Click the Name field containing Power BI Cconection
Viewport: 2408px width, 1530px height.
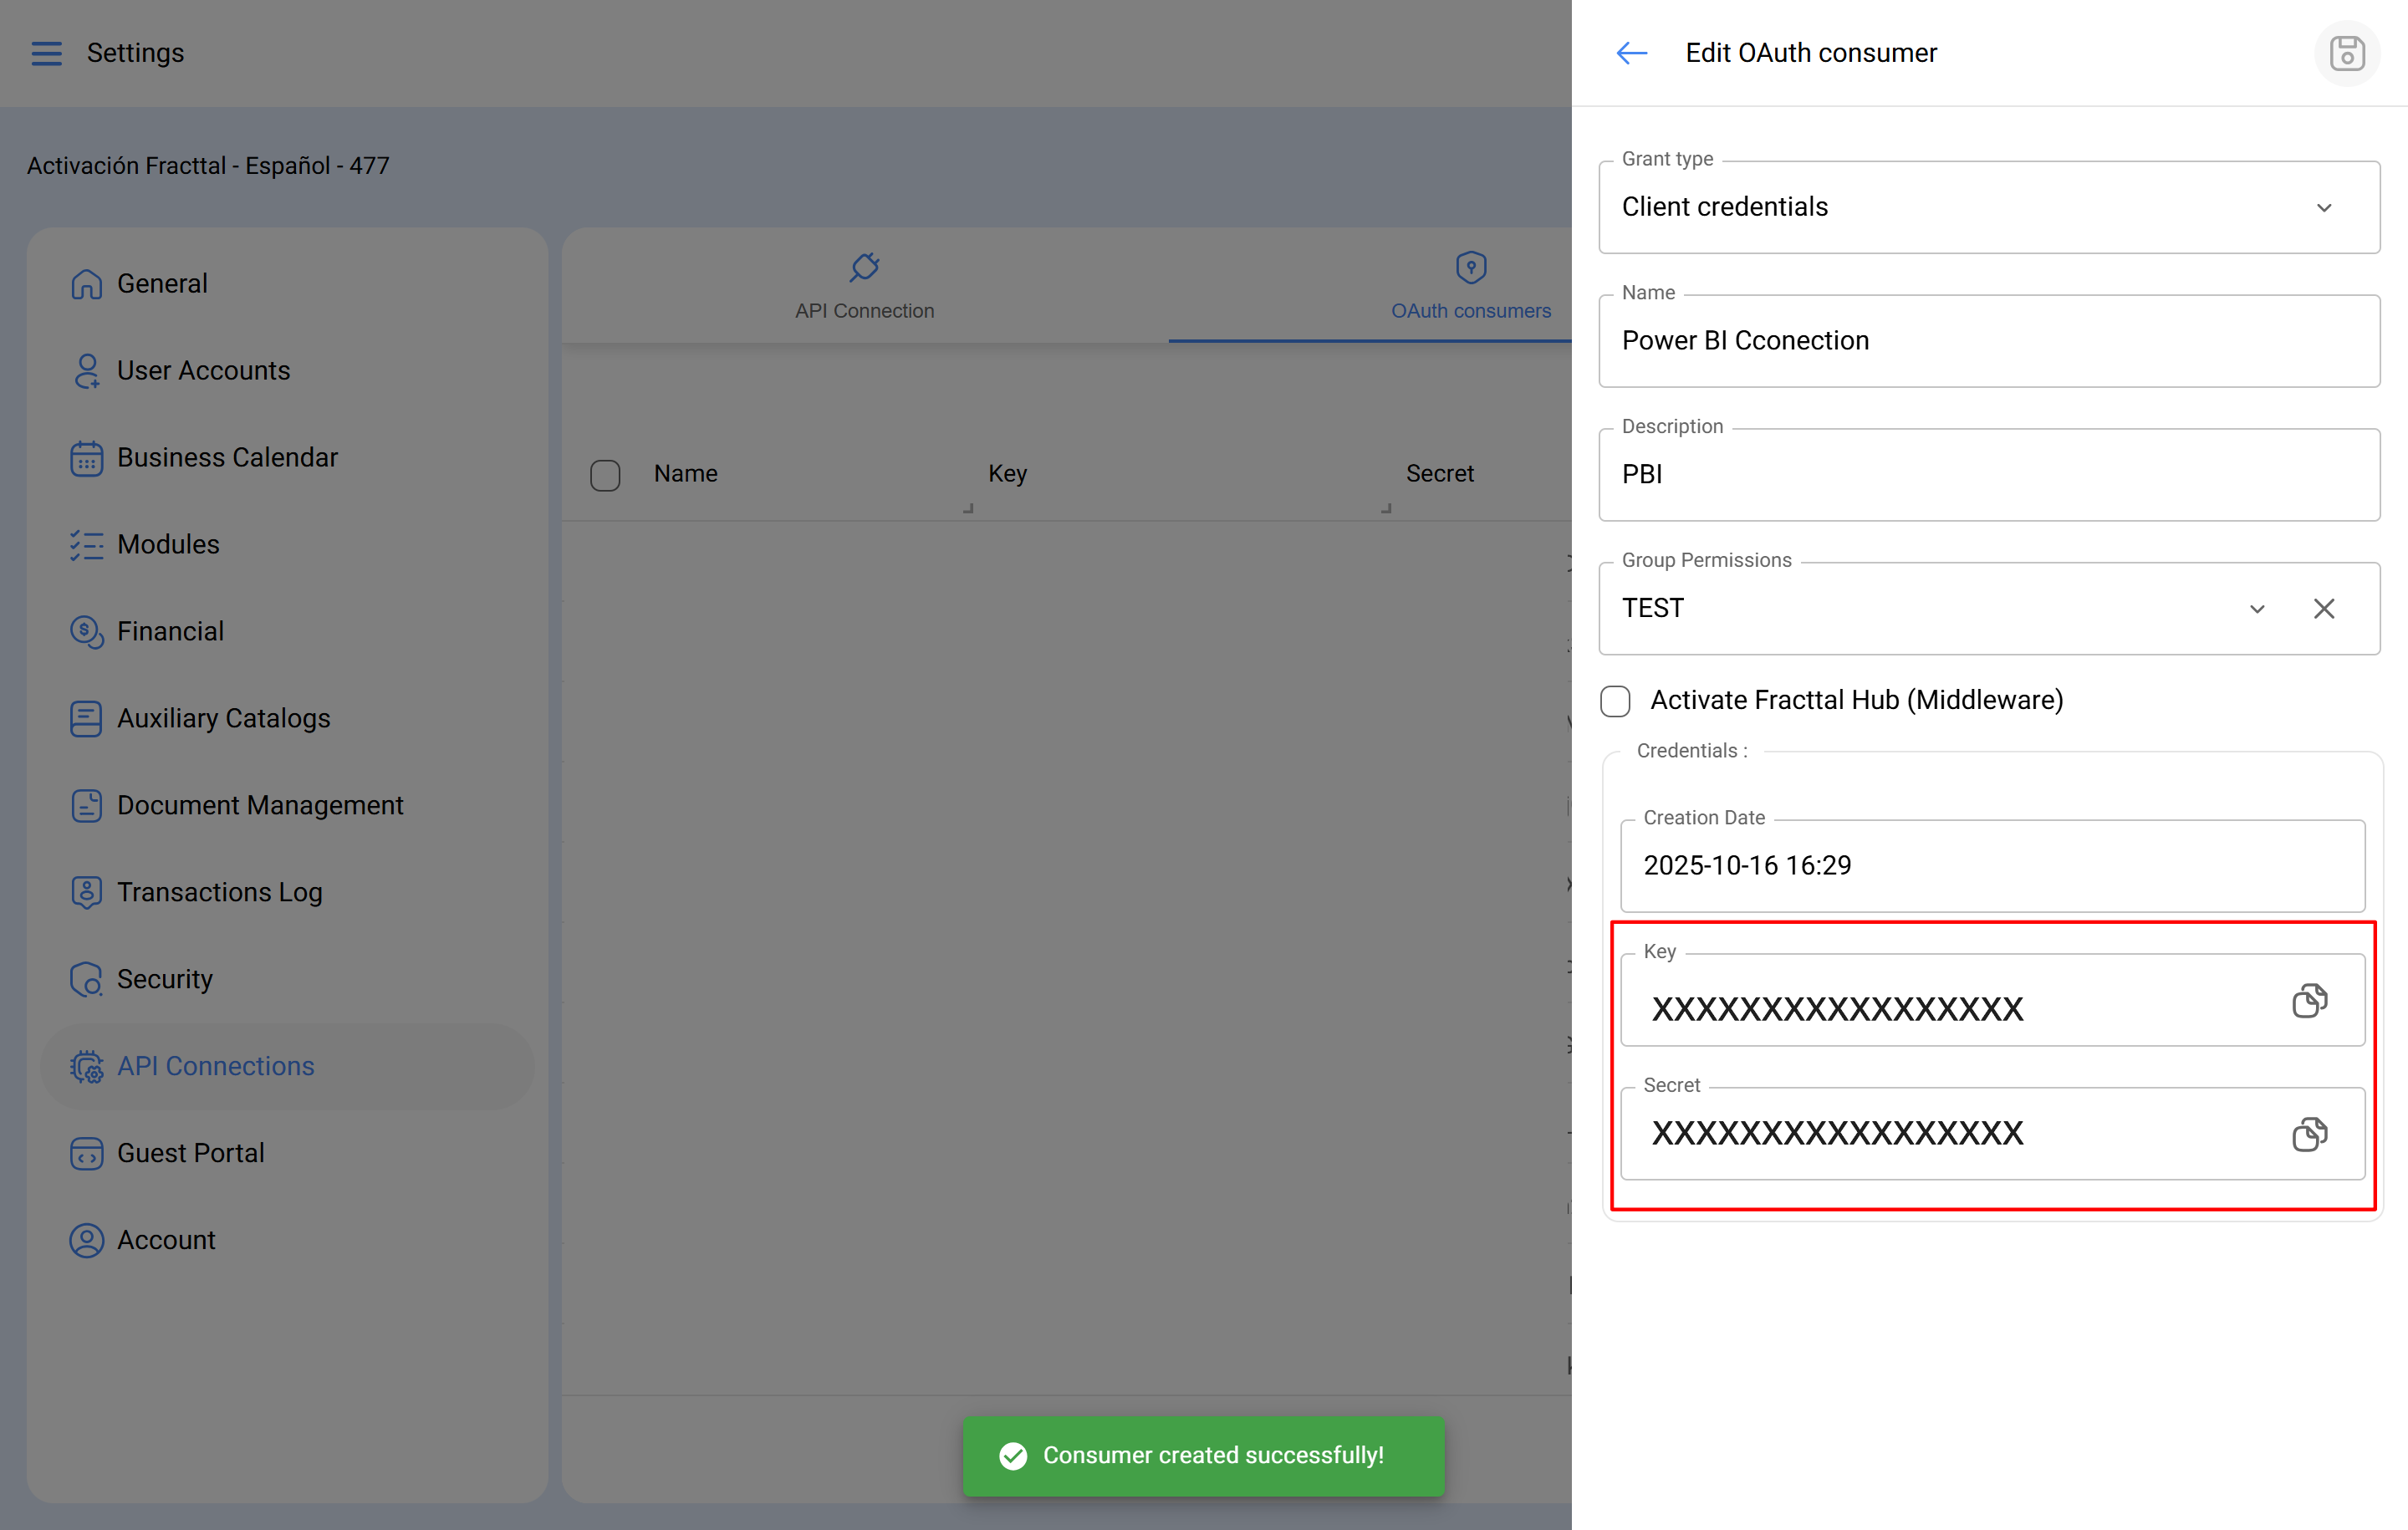pos(1988,342)
